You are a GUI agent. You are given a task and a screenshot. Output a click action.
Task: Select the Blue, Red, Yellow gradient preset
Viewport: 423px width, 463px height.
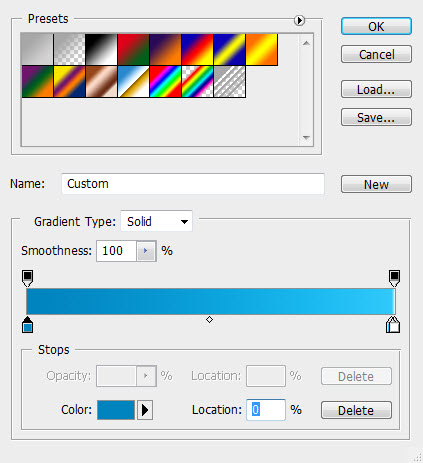coord(197,49)
